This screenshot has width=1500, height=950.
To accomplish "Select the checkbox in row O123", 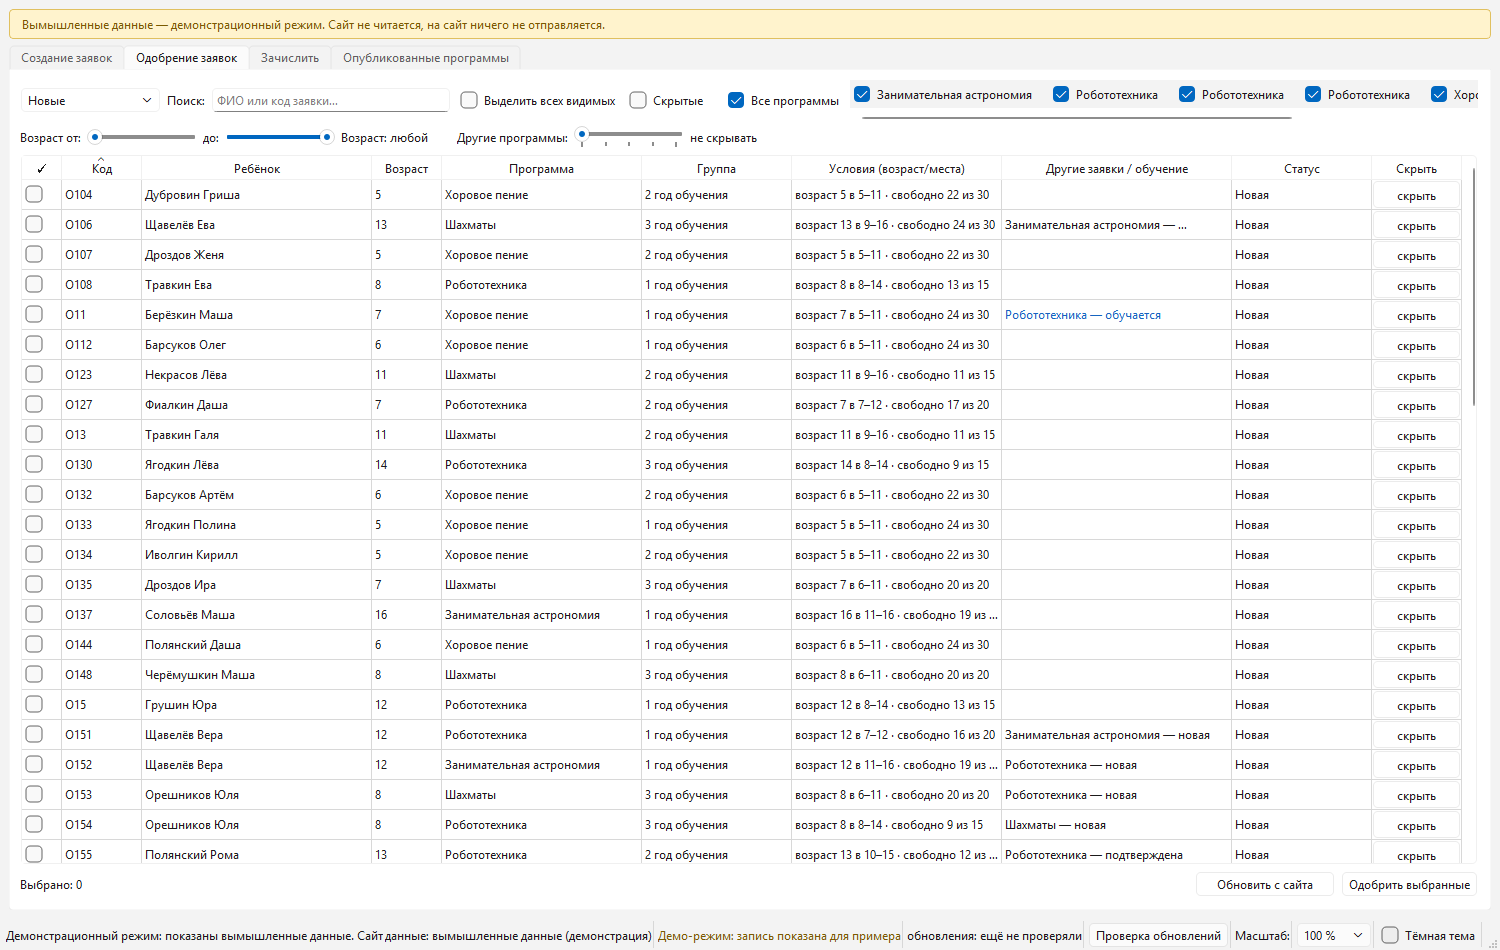I will tap(34, 374).
